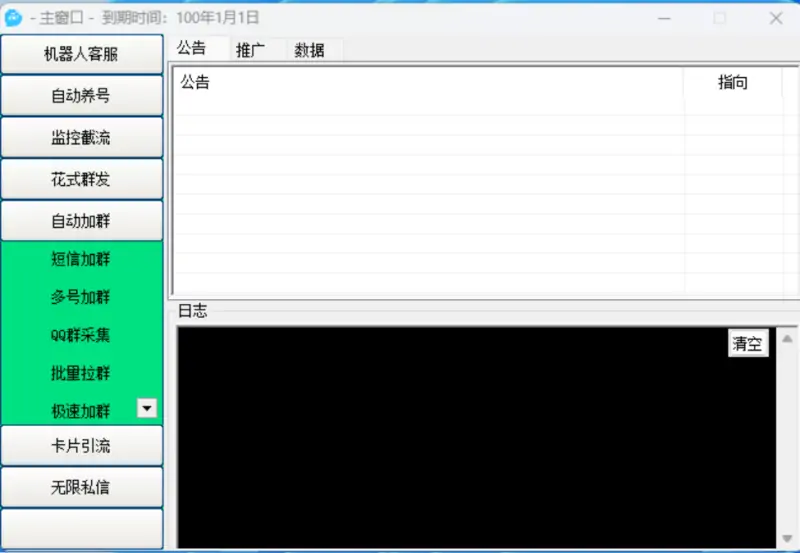Open the 自动养号 section
Screen dimensions: 800x553
[x=81, y=96]
